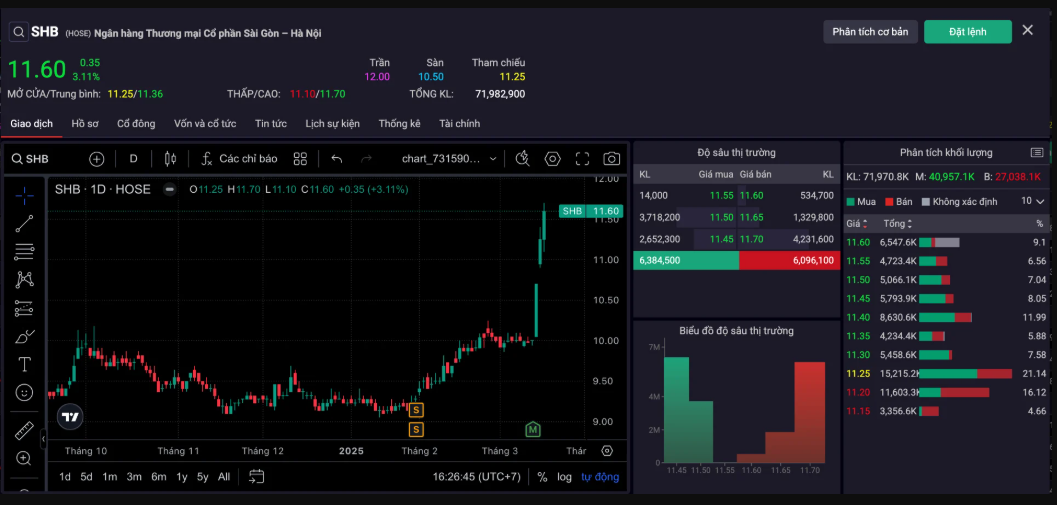Click the green M marker on chart

tap(533, 429)
